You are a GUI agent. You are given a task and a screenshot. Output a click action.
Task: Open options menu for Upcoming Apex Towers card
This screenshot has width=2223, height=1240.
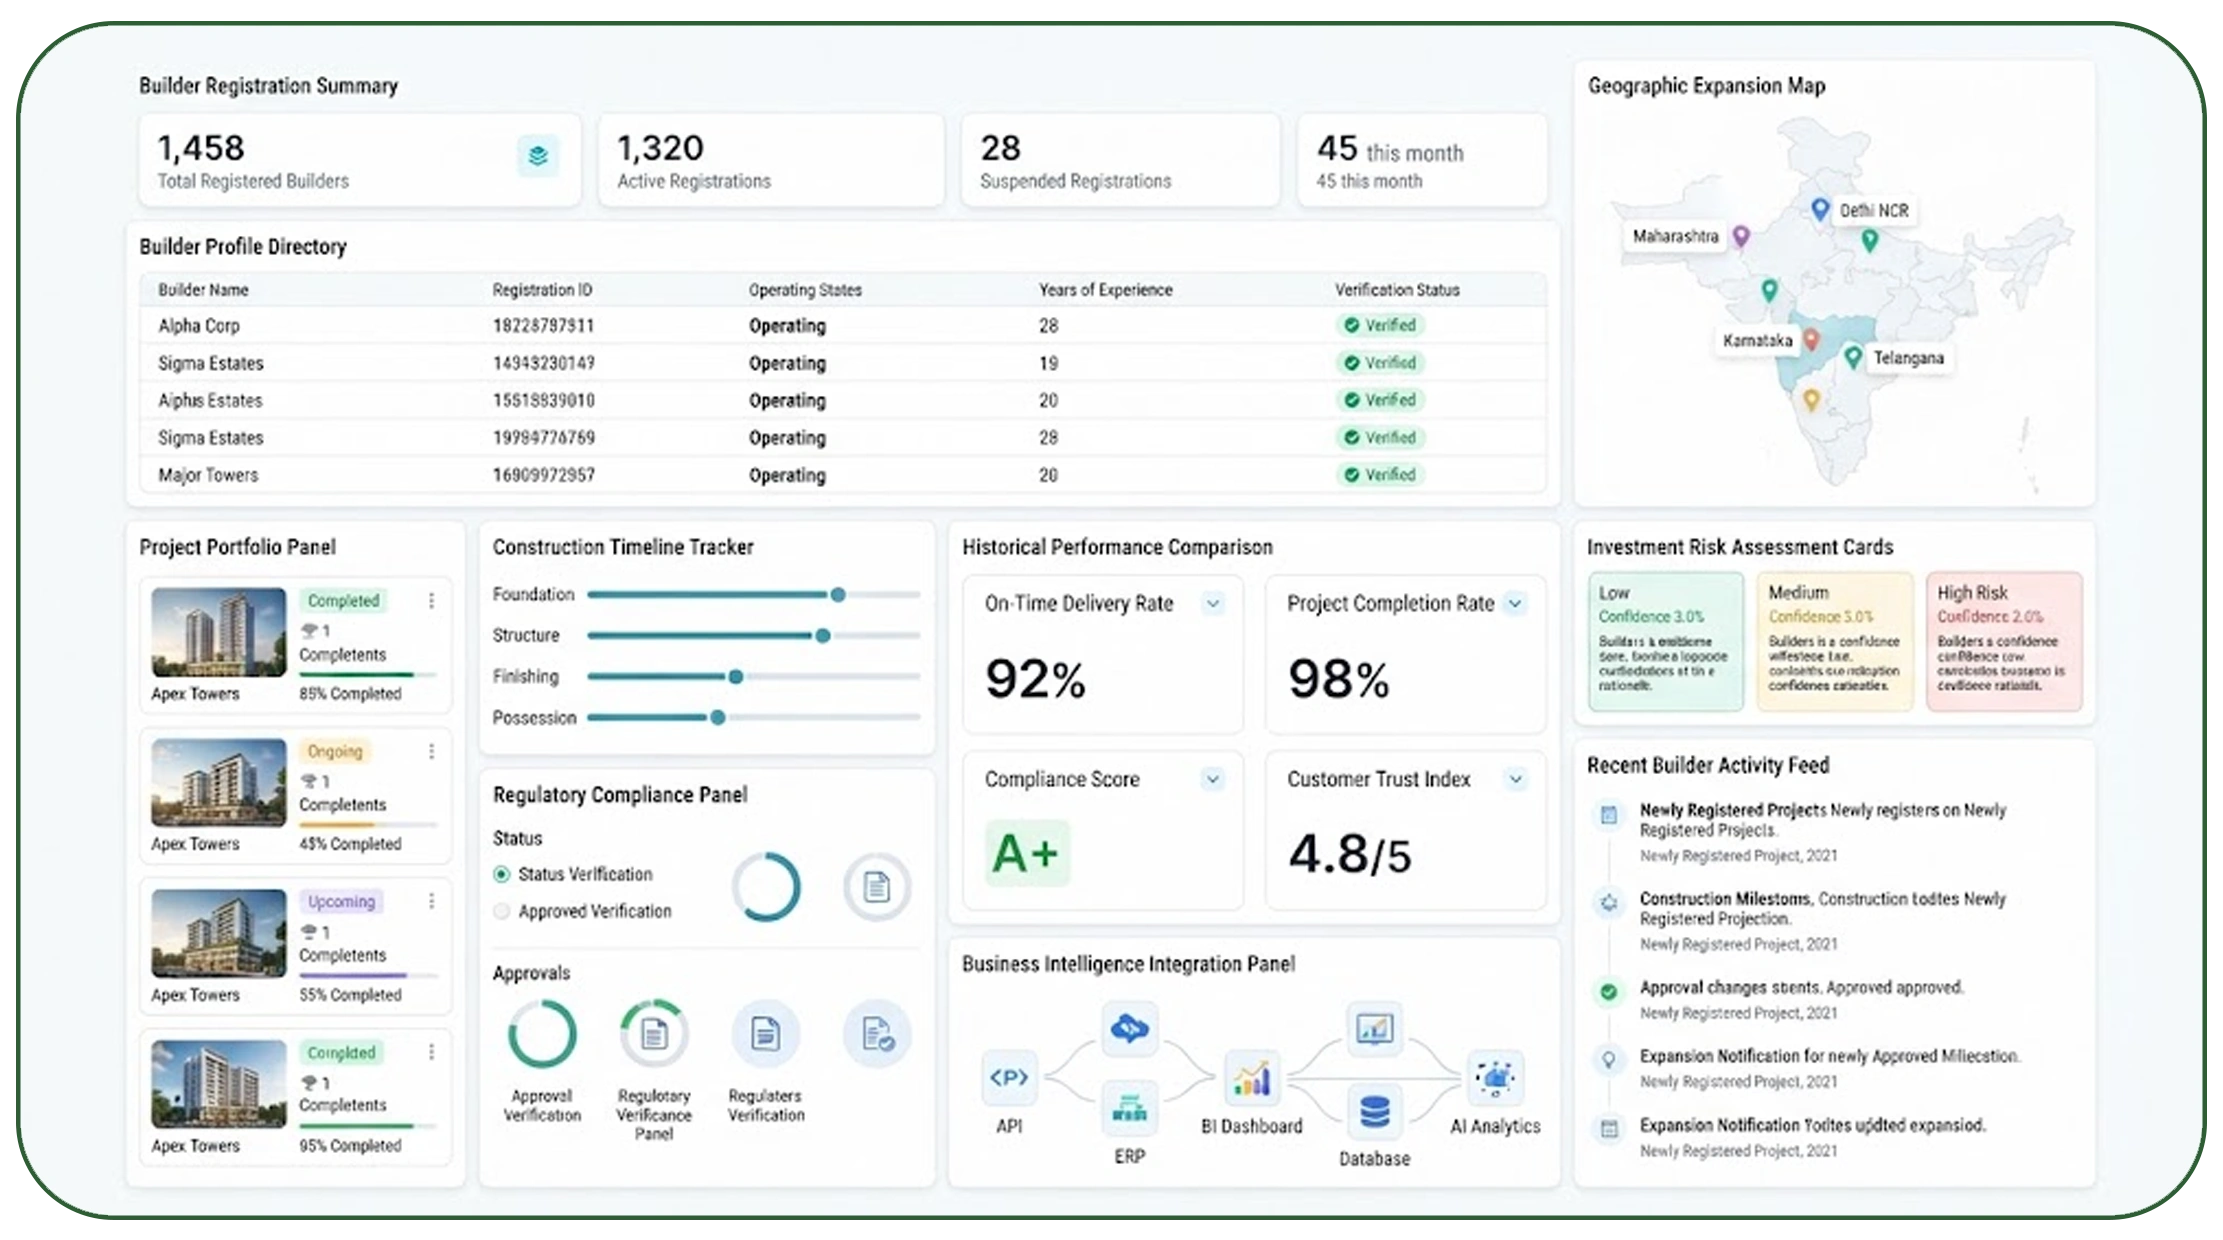pyautogui.click(x=432, y=901)
